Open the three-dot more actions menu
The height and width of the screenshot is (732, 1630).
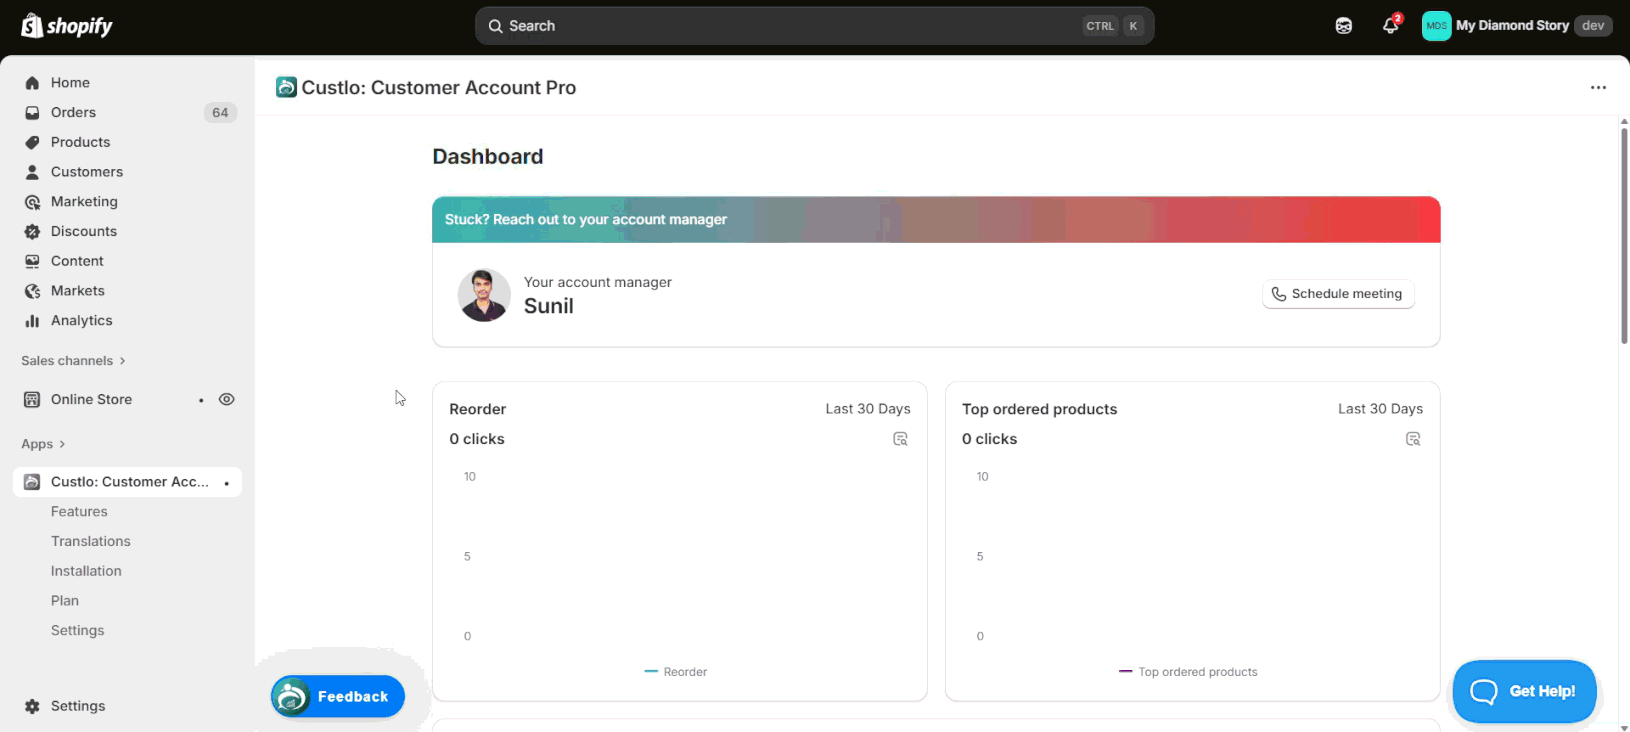tap(1598, 88)
